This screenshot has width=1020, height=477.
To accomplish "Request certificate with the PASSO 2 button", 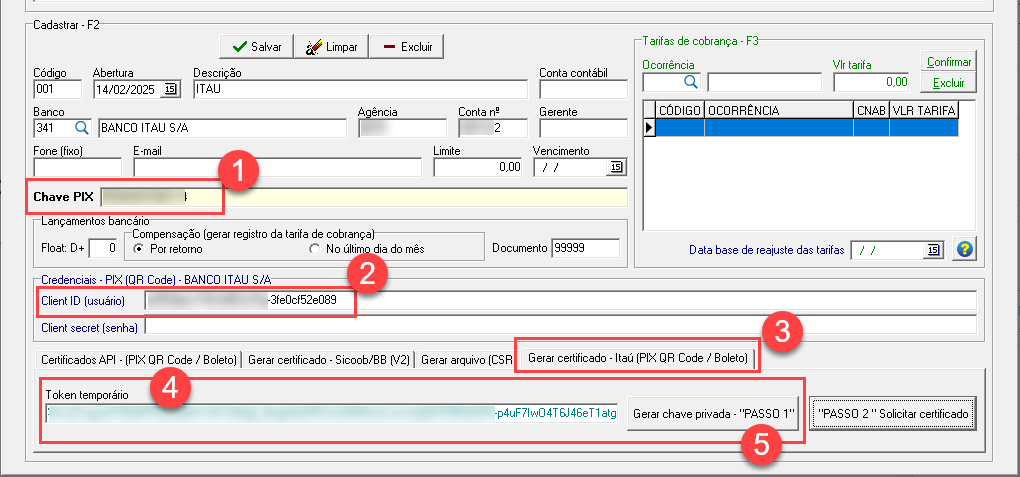I will click(894, 413).
